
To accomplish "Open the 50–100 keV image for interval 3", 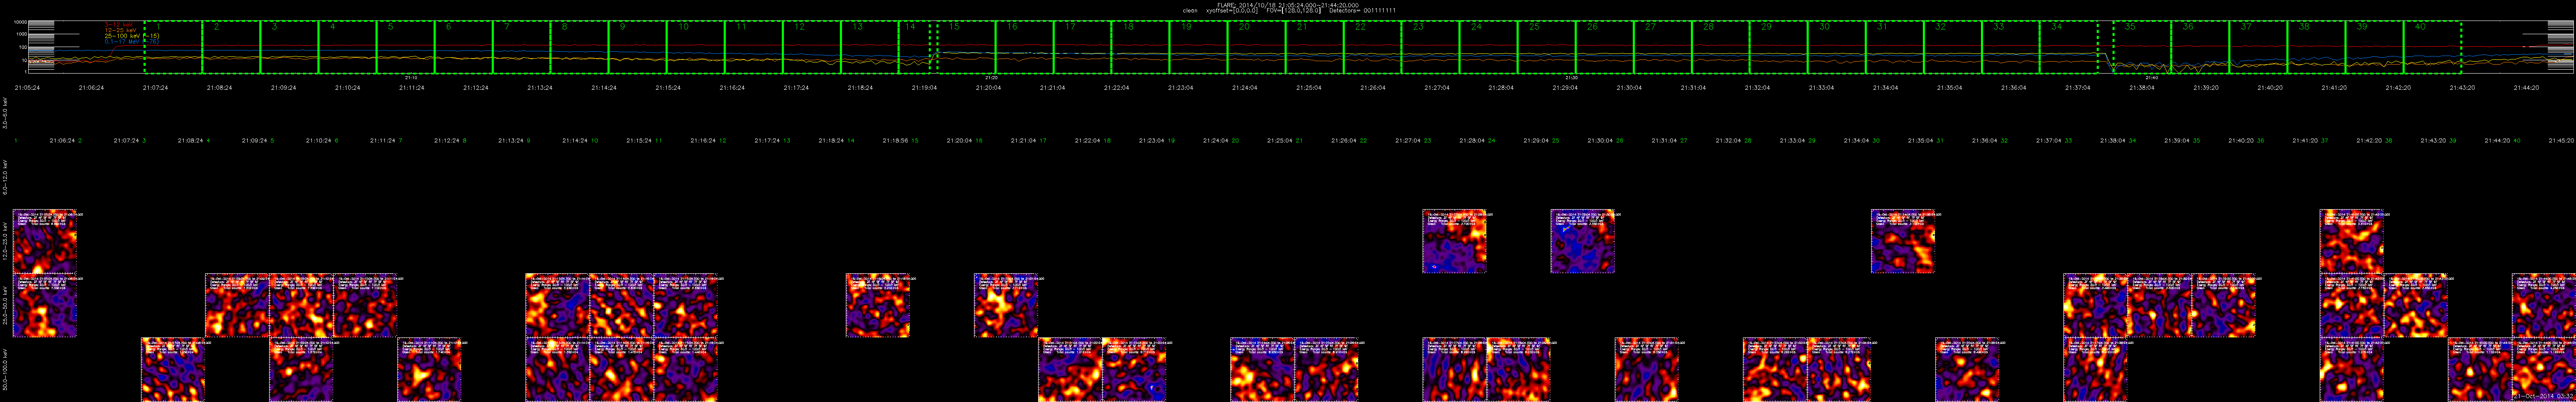I will tap(173, 369).
